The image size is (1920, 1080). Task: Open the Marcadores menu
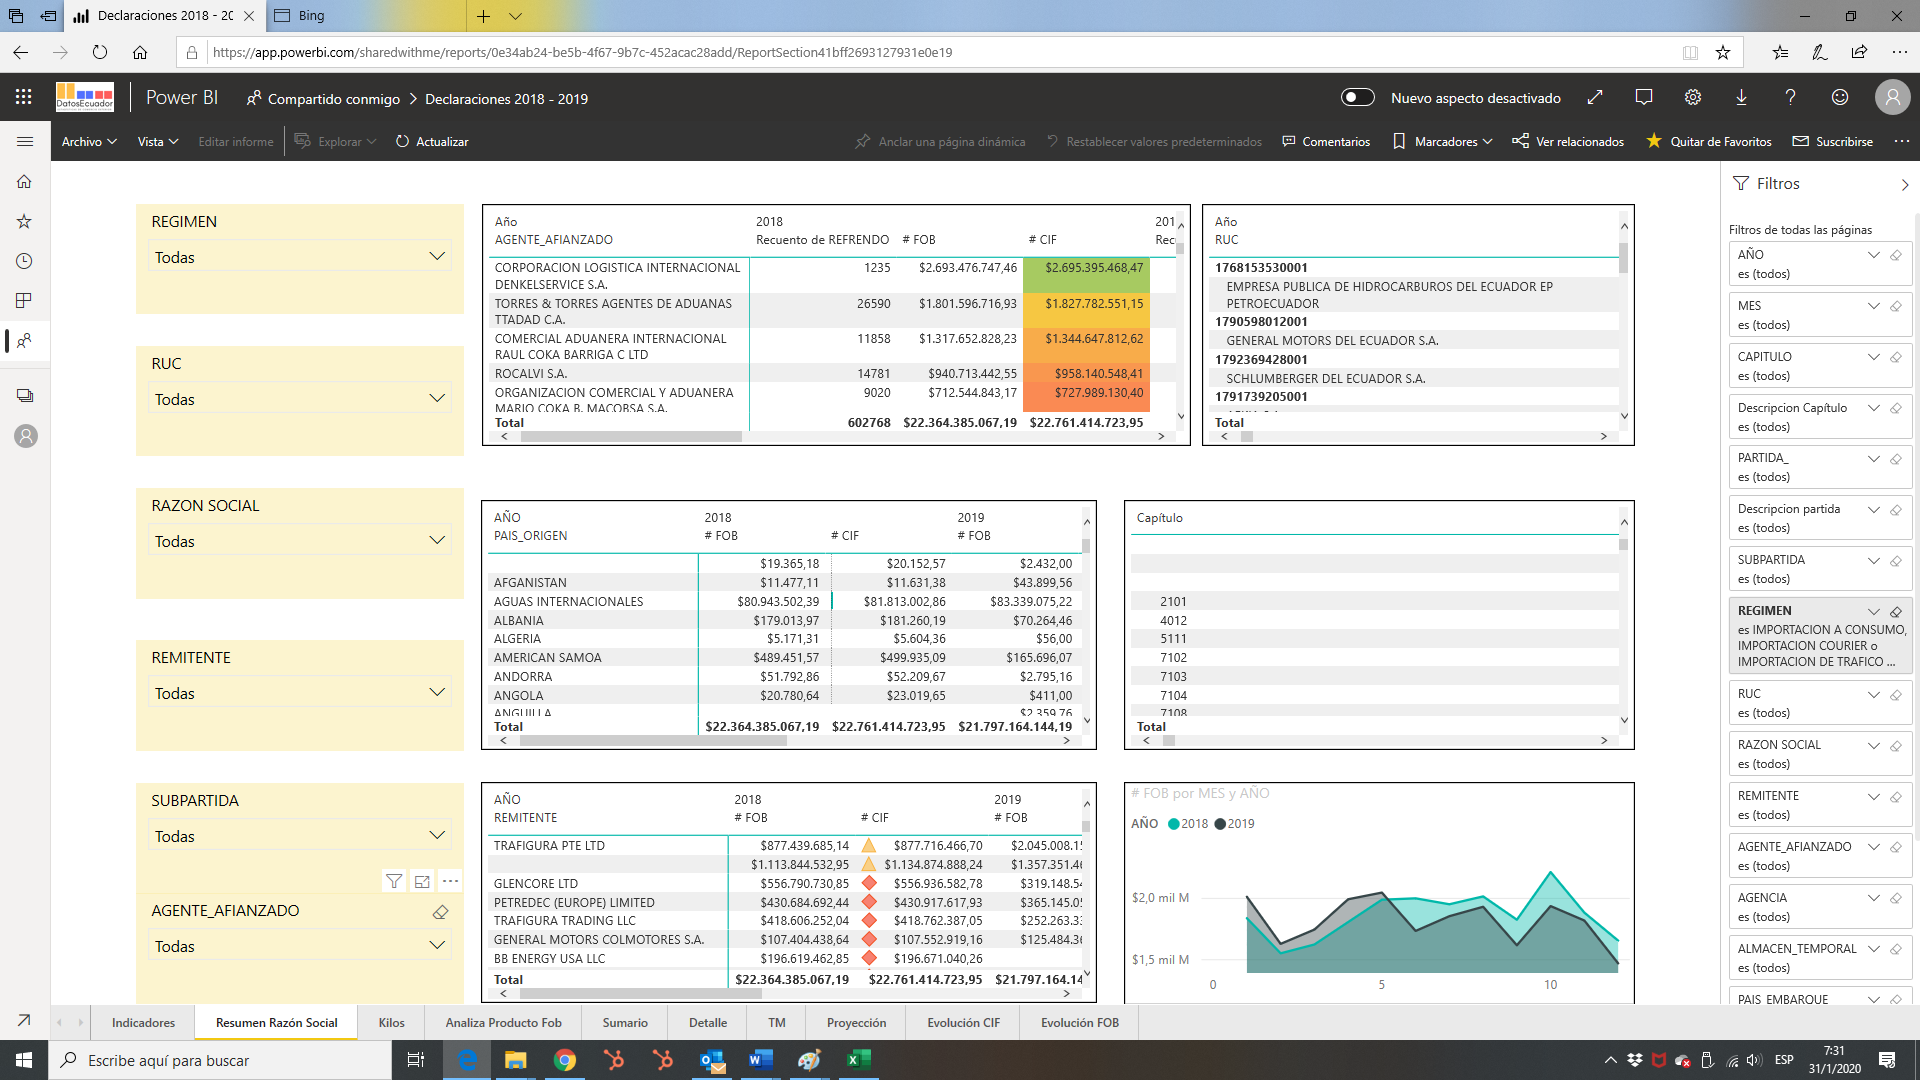[1443, 141]
